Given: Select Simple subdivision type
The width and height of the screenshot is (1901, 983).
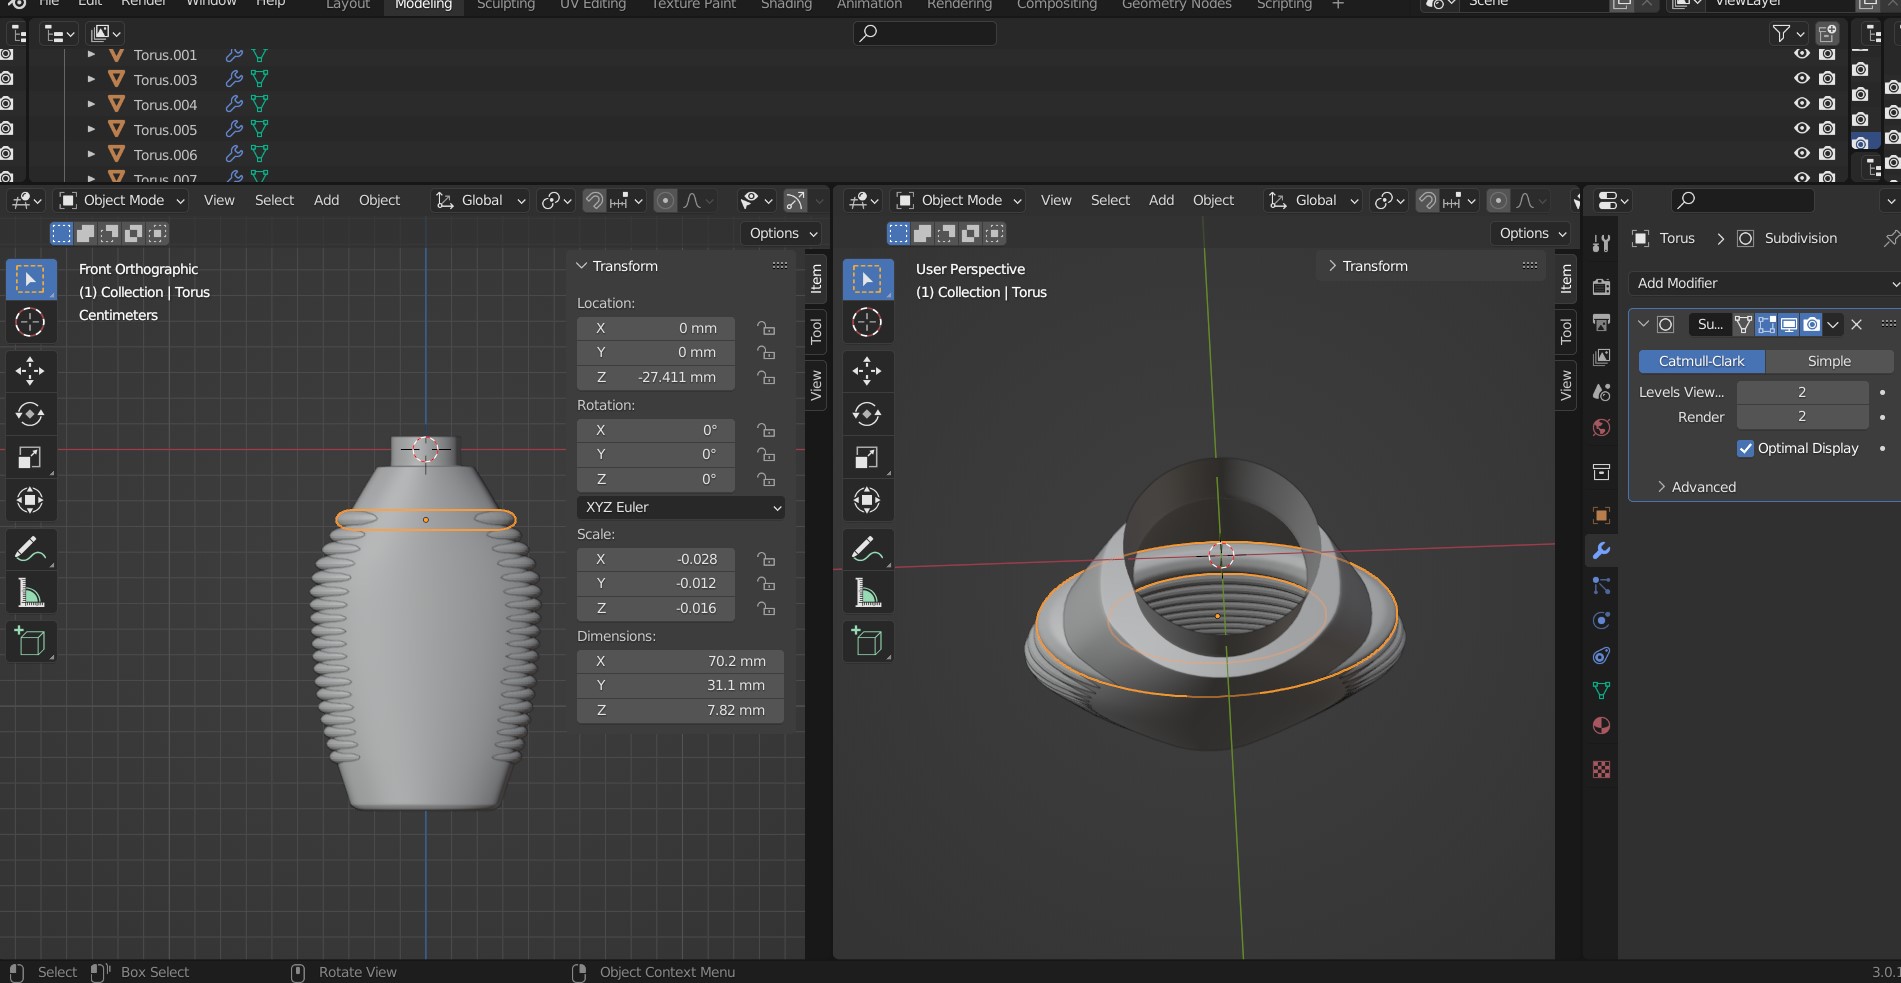Looking at the screenshot, I should 1829,361.
